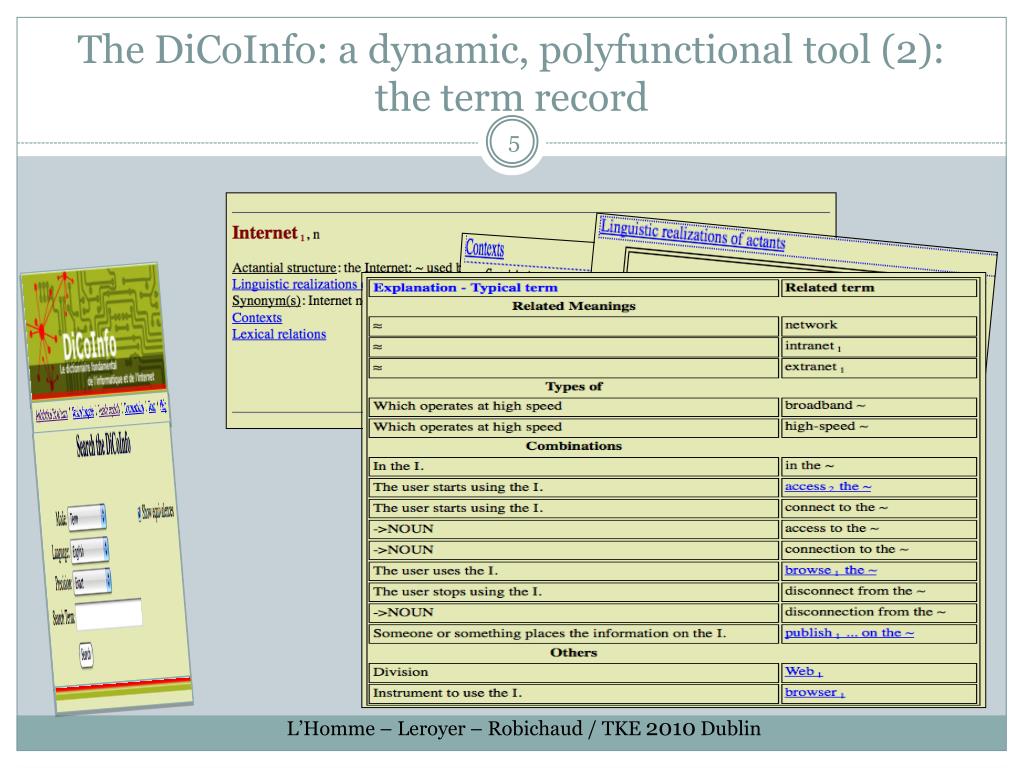1024x768 pixels.
Task: Click the Someone or something places explanation cell
Action: coord(574,633)
